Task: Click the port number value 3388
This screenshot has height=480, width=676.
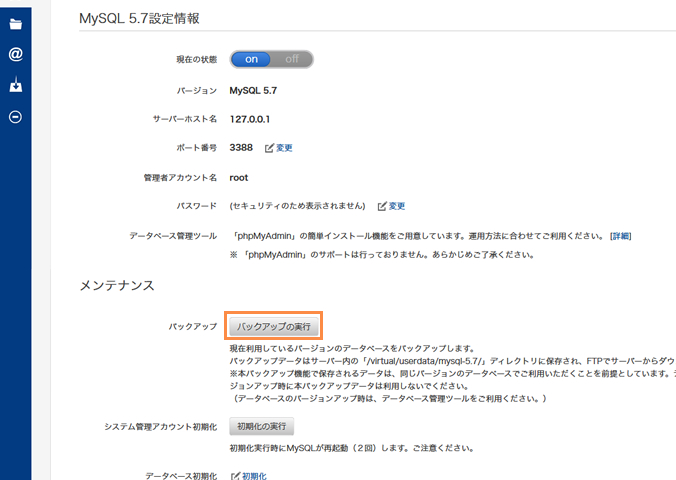Action: click(x=241, y=148)
